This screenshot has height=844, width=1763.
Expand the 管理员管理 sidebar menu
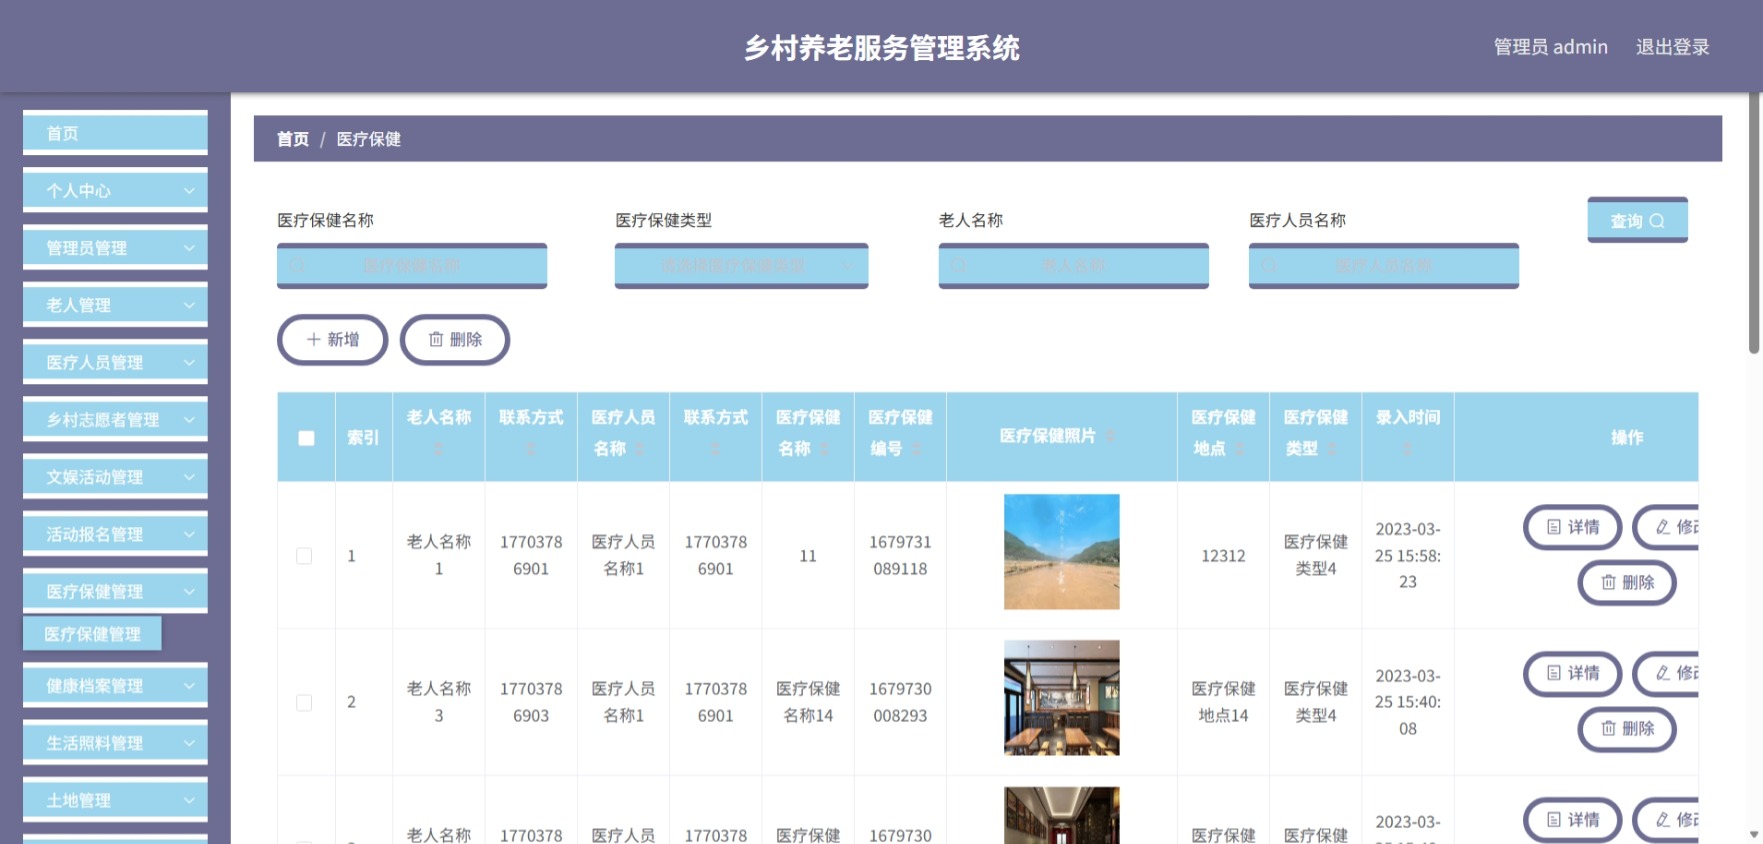click(x=115, y=248)
